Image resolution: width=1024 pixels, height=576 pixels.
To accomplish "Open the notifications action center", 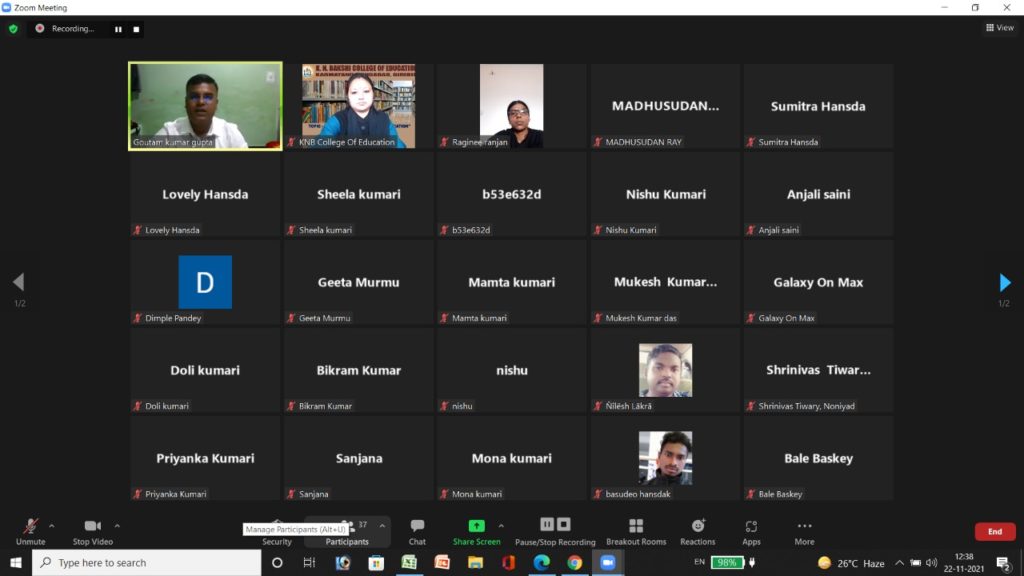I will 1003,562.
